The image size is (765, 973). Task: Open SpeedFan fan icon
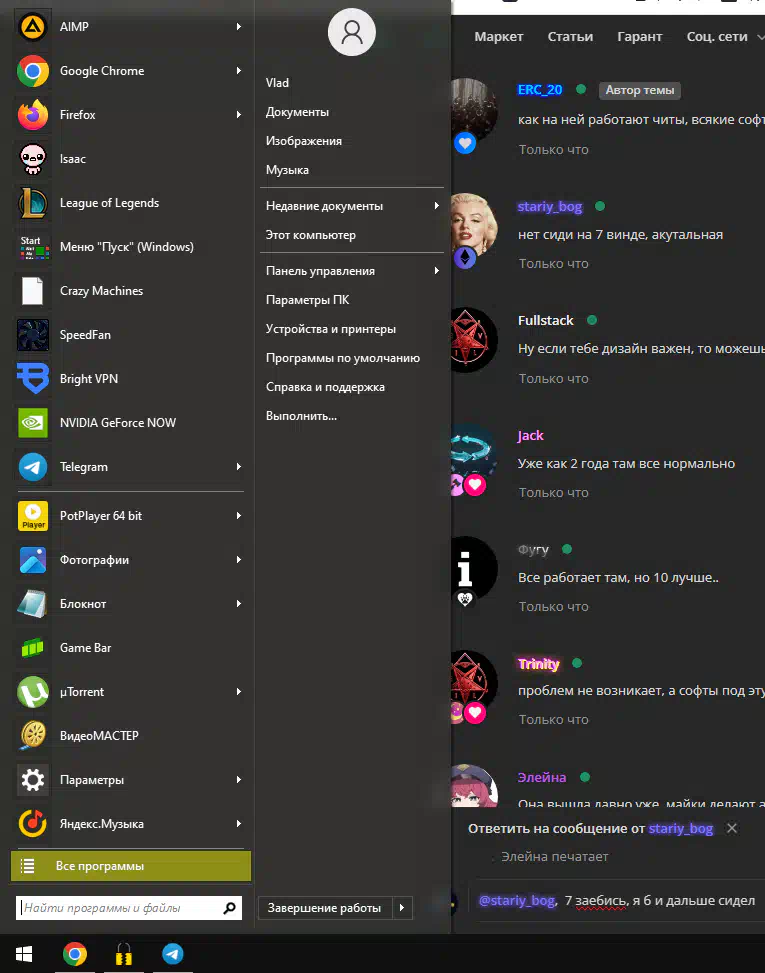[x=32, y=335]
